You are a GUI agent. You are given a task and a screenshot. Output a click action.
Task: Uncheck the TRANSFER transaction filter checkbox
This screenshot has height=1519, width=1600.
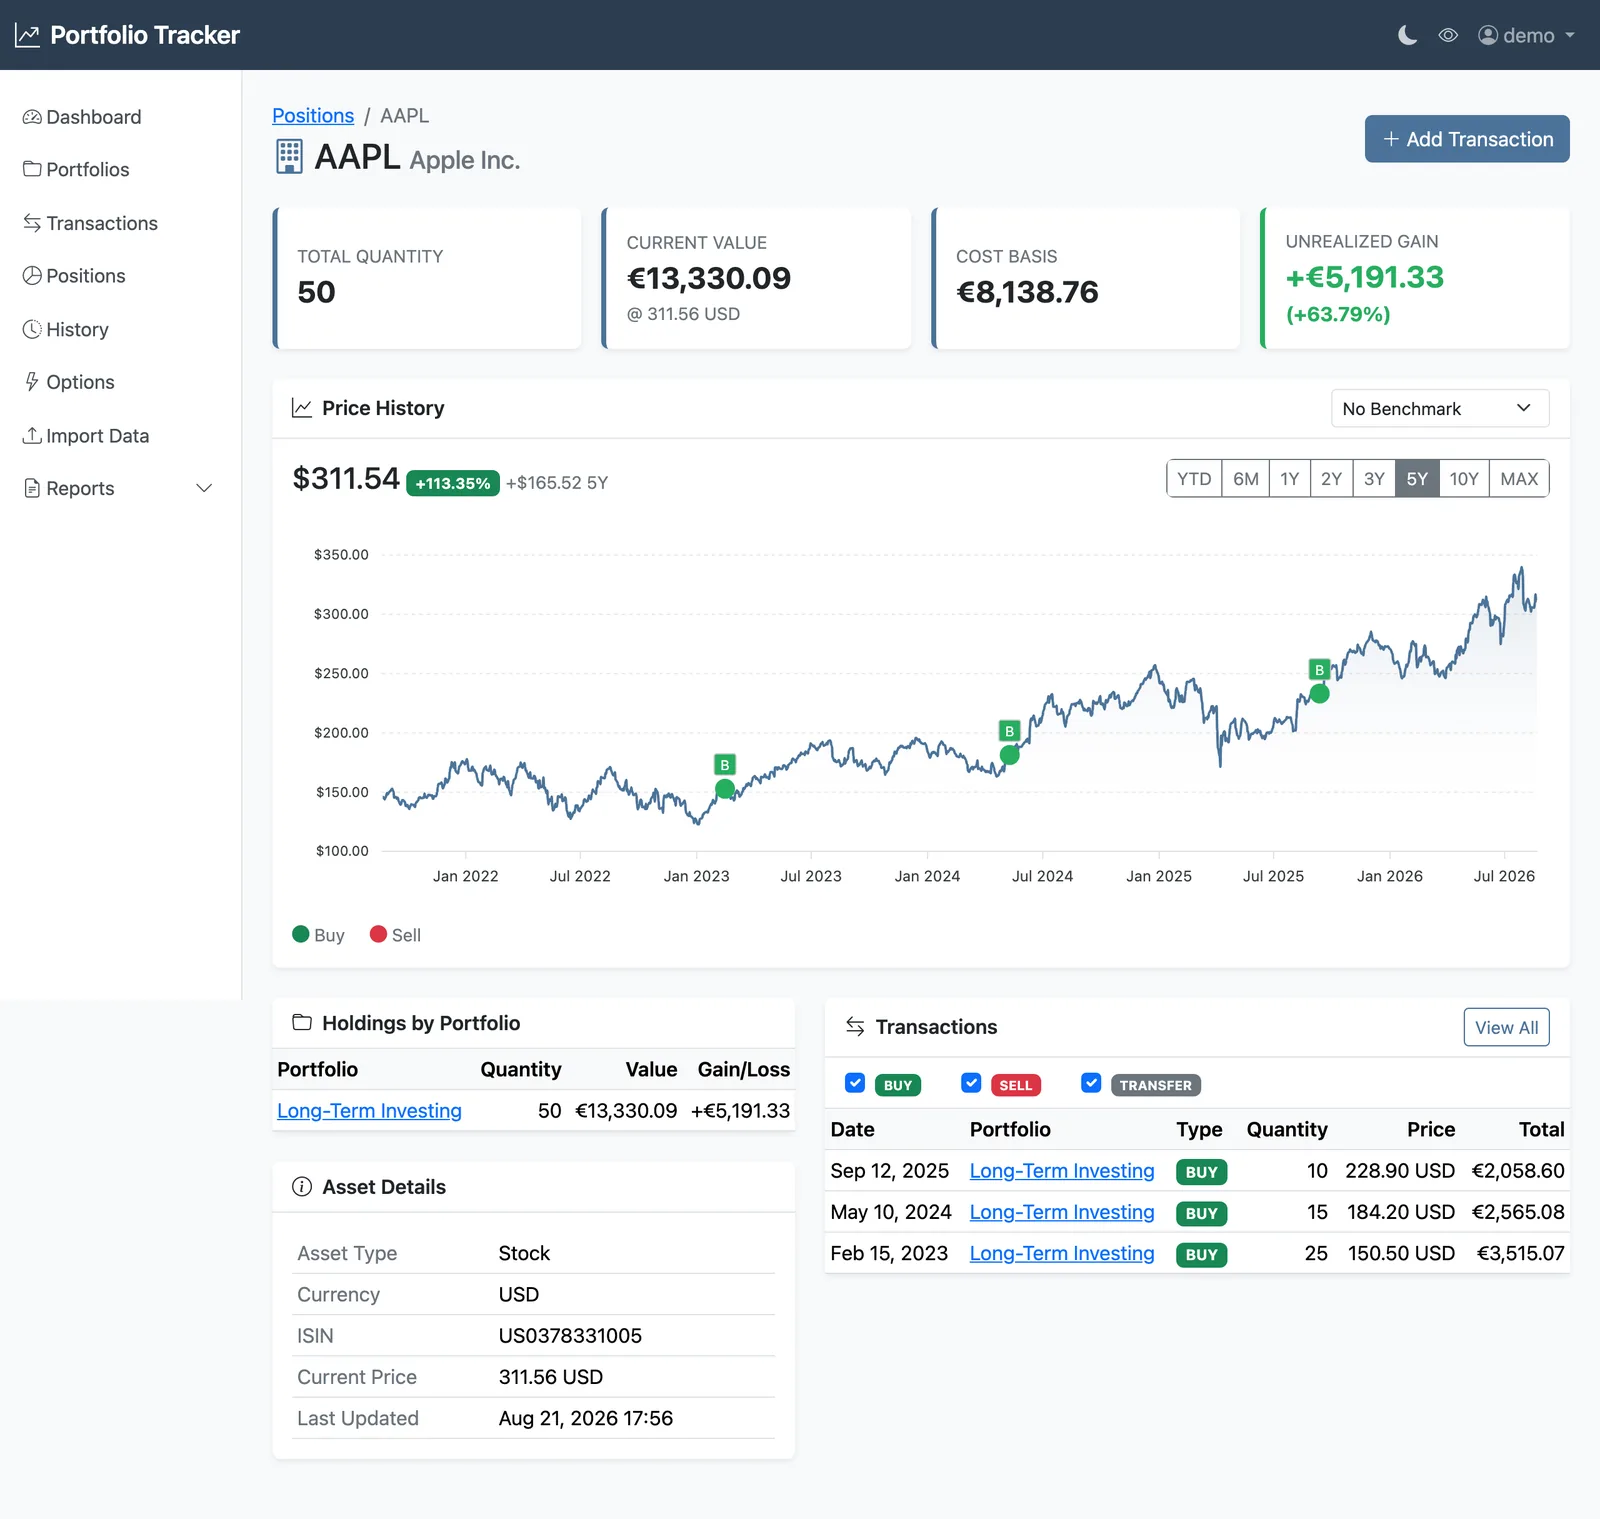1091,1083
